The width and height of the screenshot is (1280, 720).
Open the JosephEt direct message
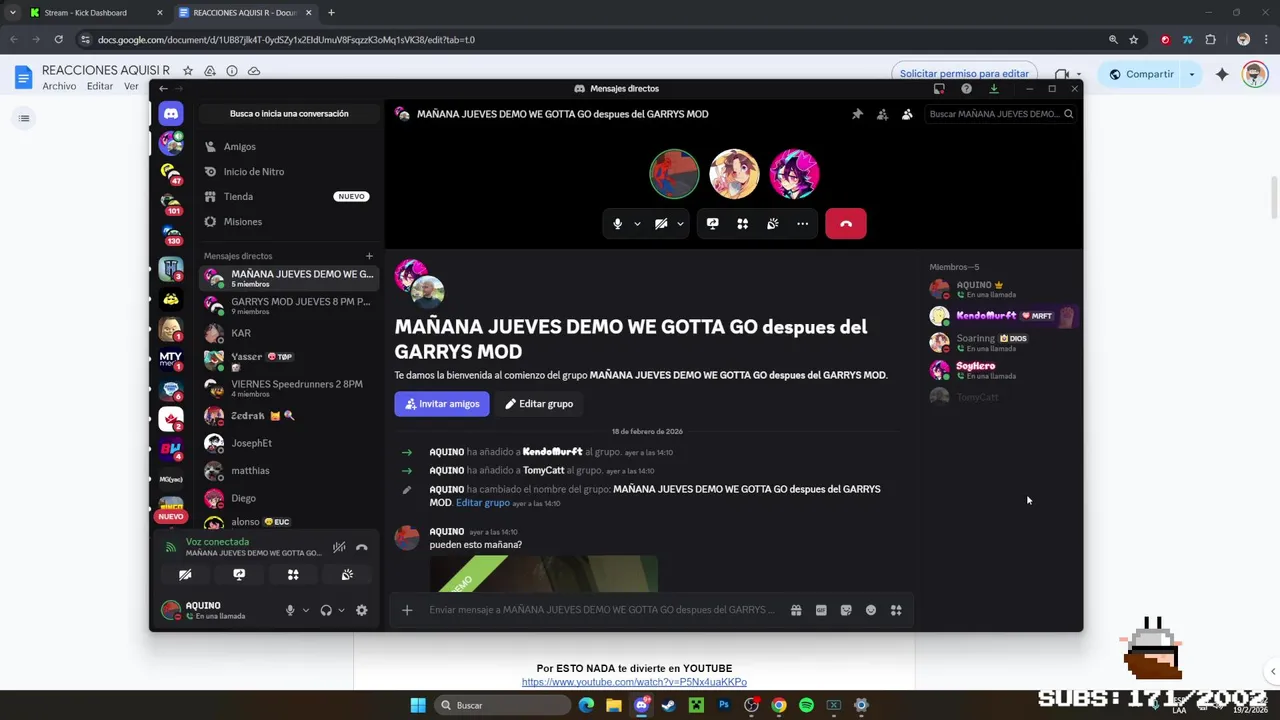[x=288, y=443]
